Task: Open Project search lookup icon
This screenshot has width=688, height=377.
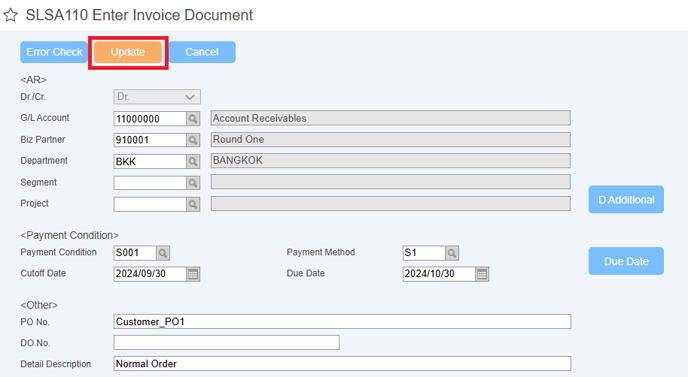Action: 193,204
